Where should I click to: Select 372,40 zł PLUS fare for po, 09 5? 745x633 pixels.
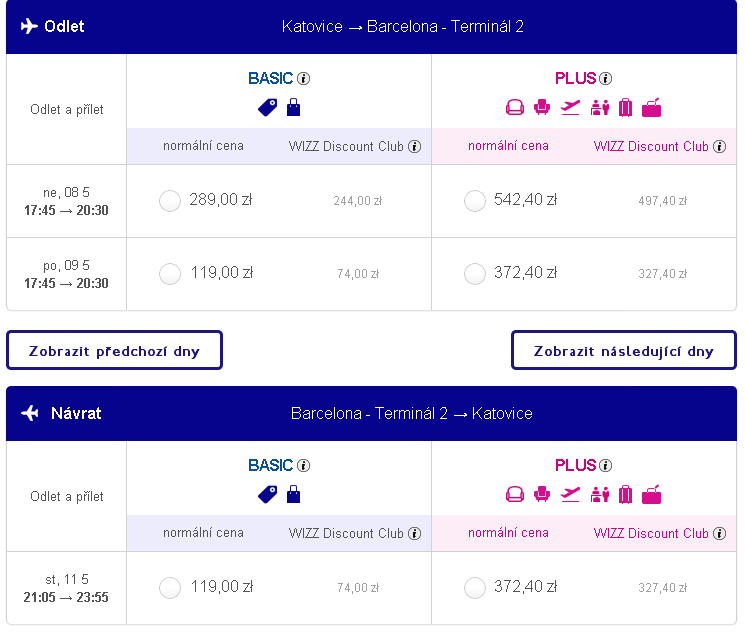click(x=475, y=274)
